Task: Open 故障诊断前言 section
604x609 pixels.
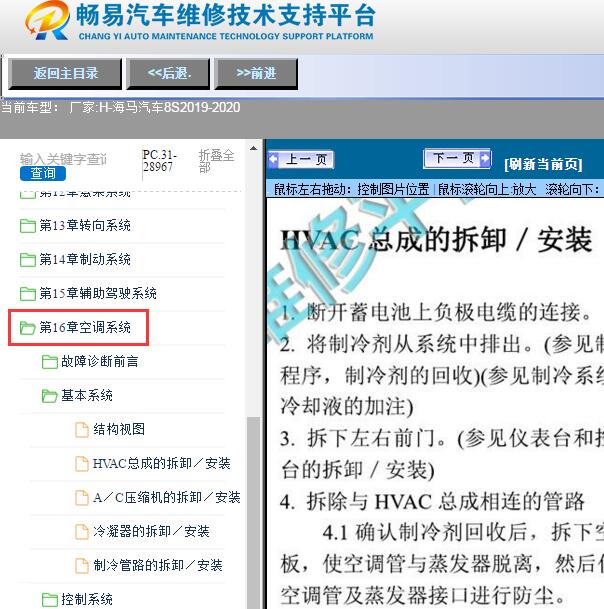Action: (100, 361)
